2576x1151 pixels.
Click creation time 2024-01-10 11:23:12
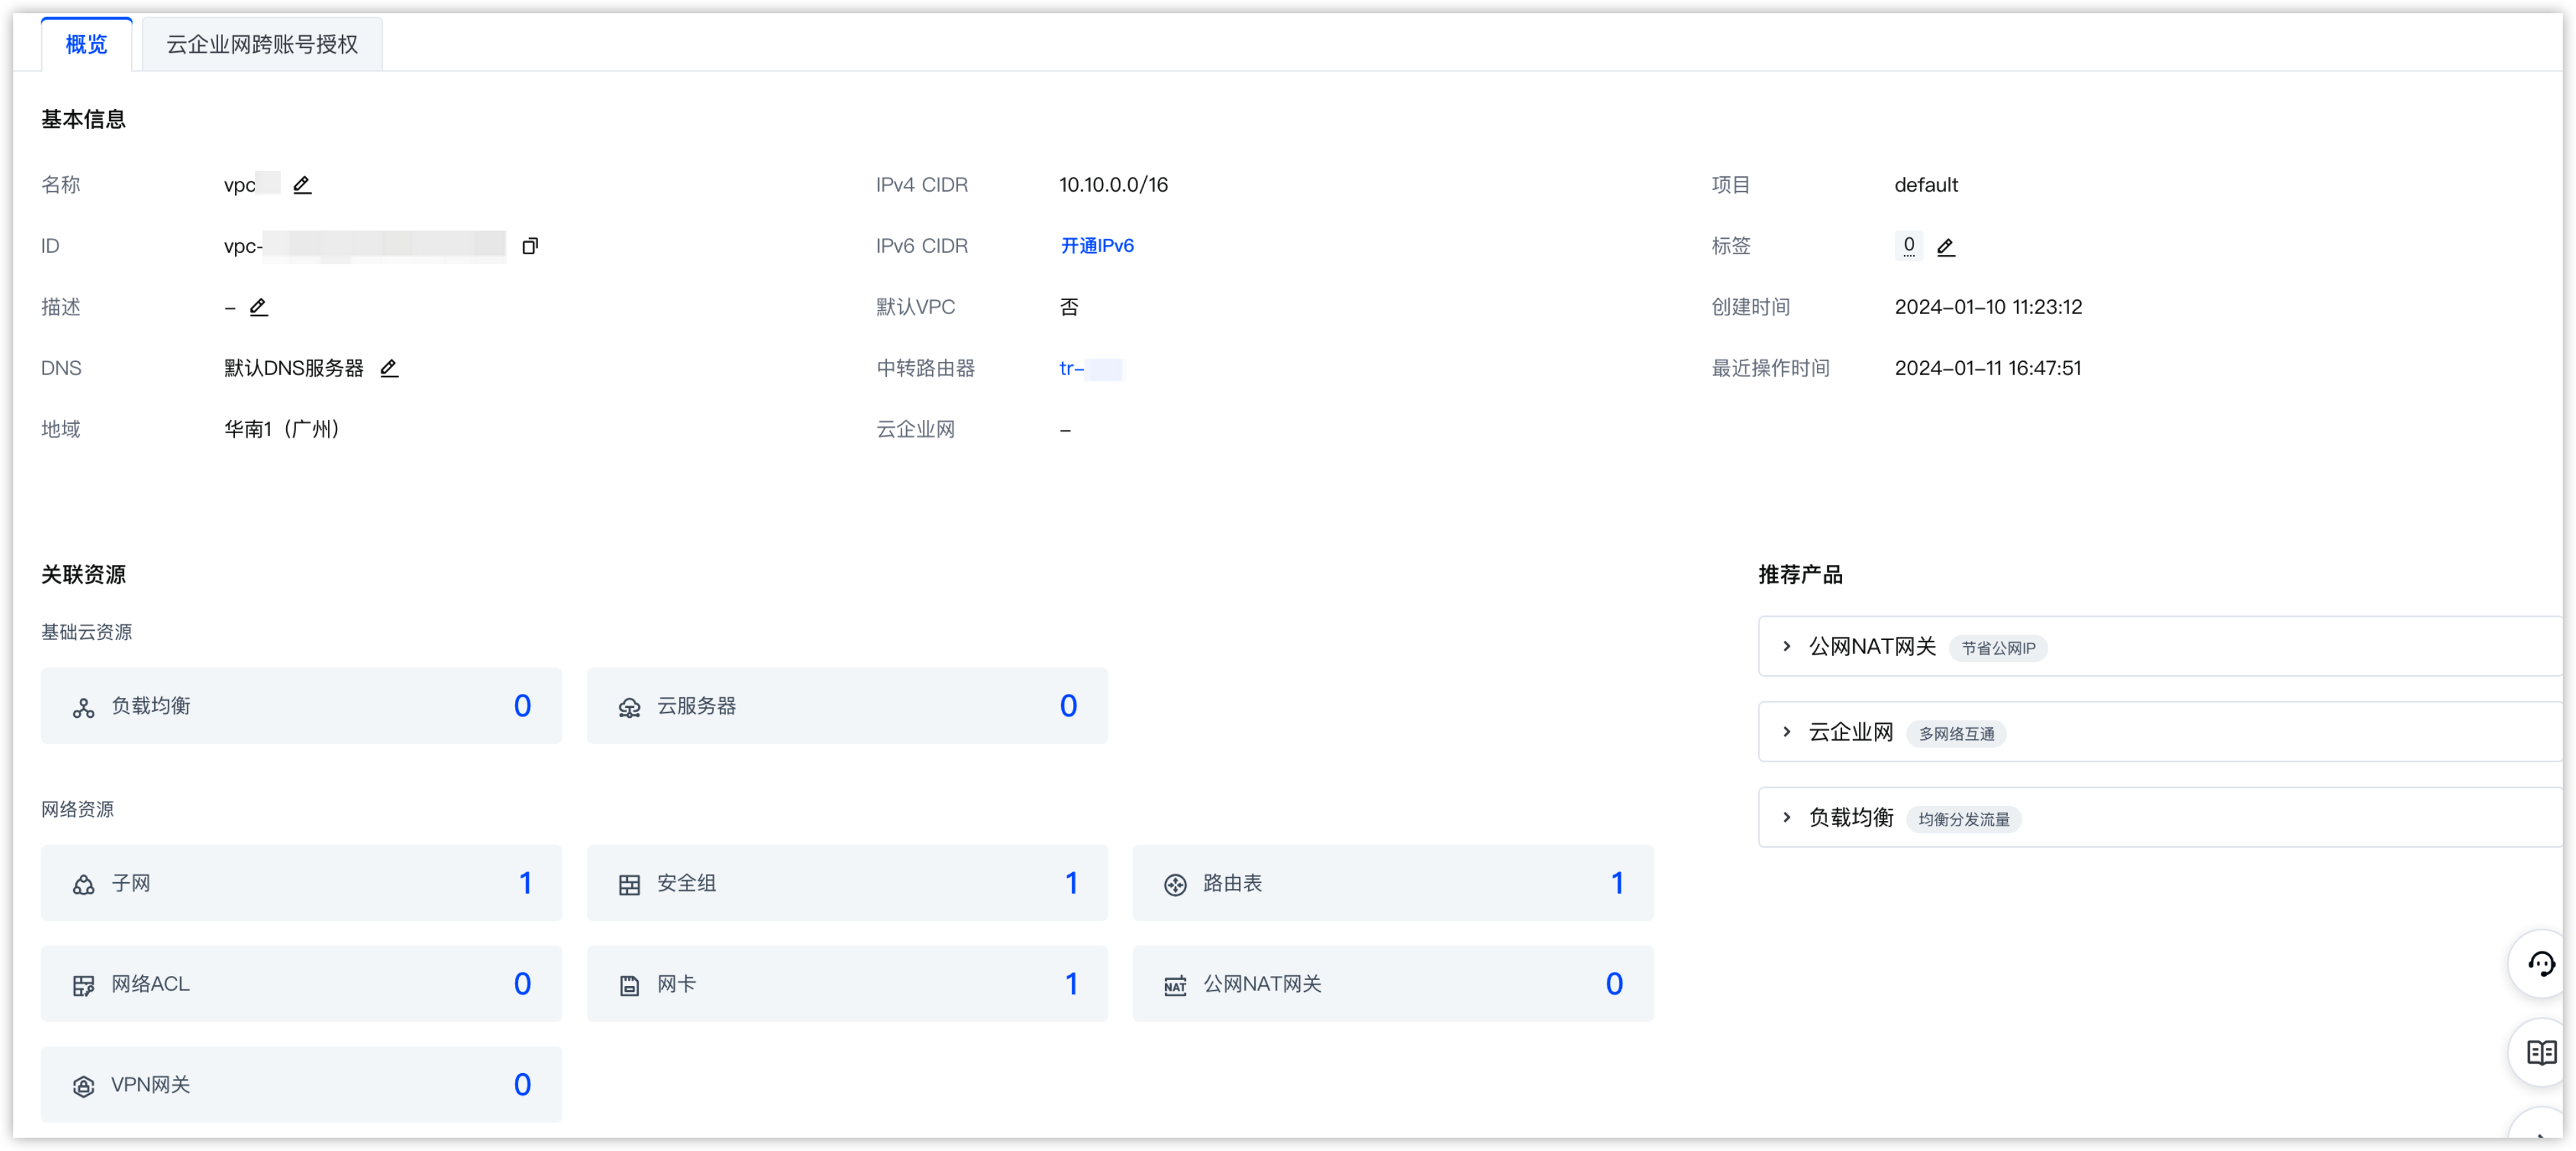click(1988, 307)
